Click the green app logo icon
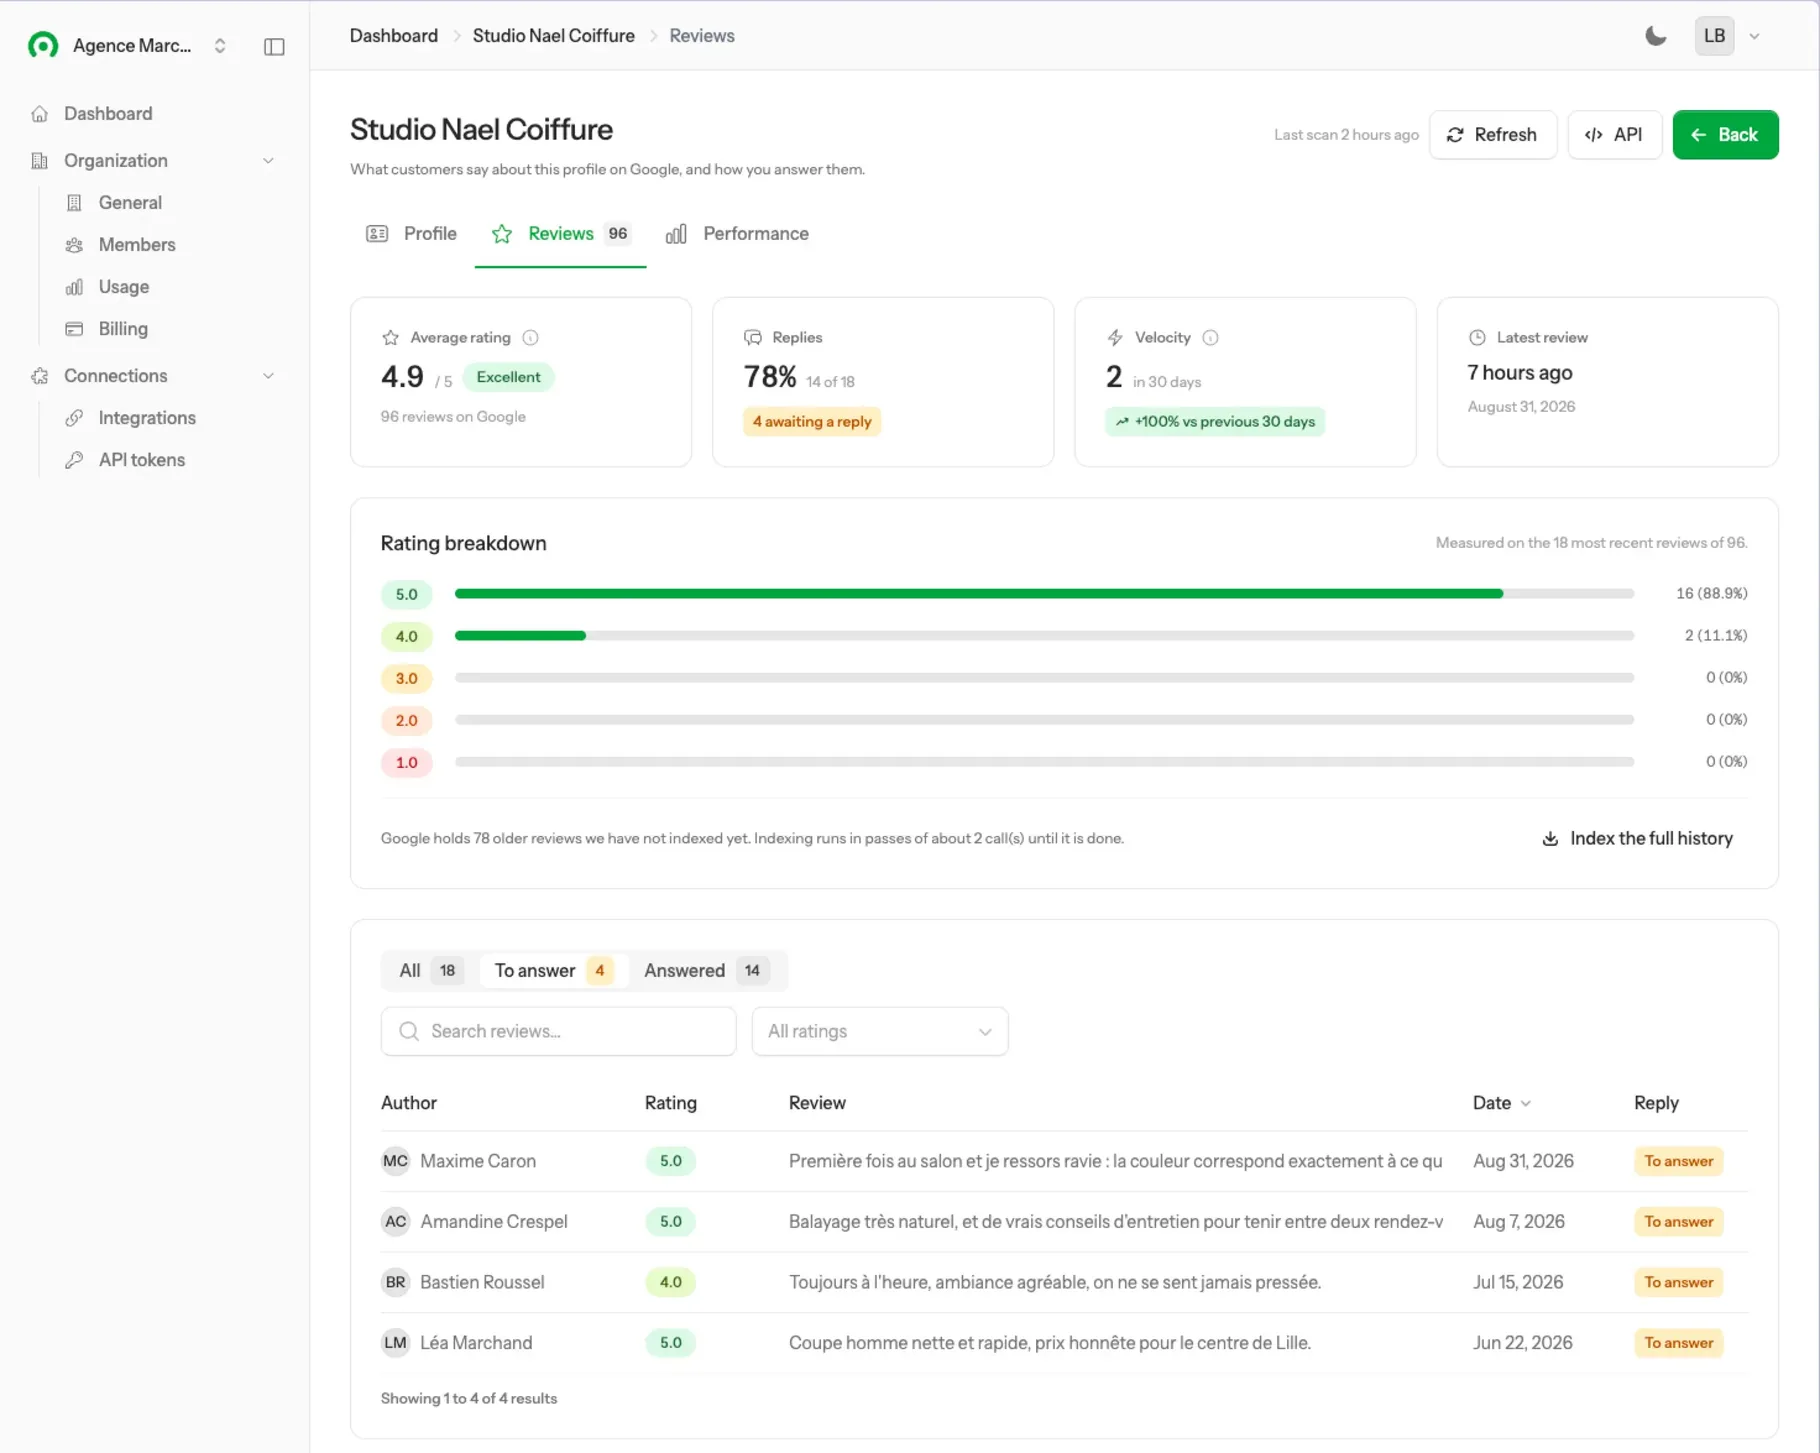This screenshot has width=1820, height=1453. click(42, 46)
